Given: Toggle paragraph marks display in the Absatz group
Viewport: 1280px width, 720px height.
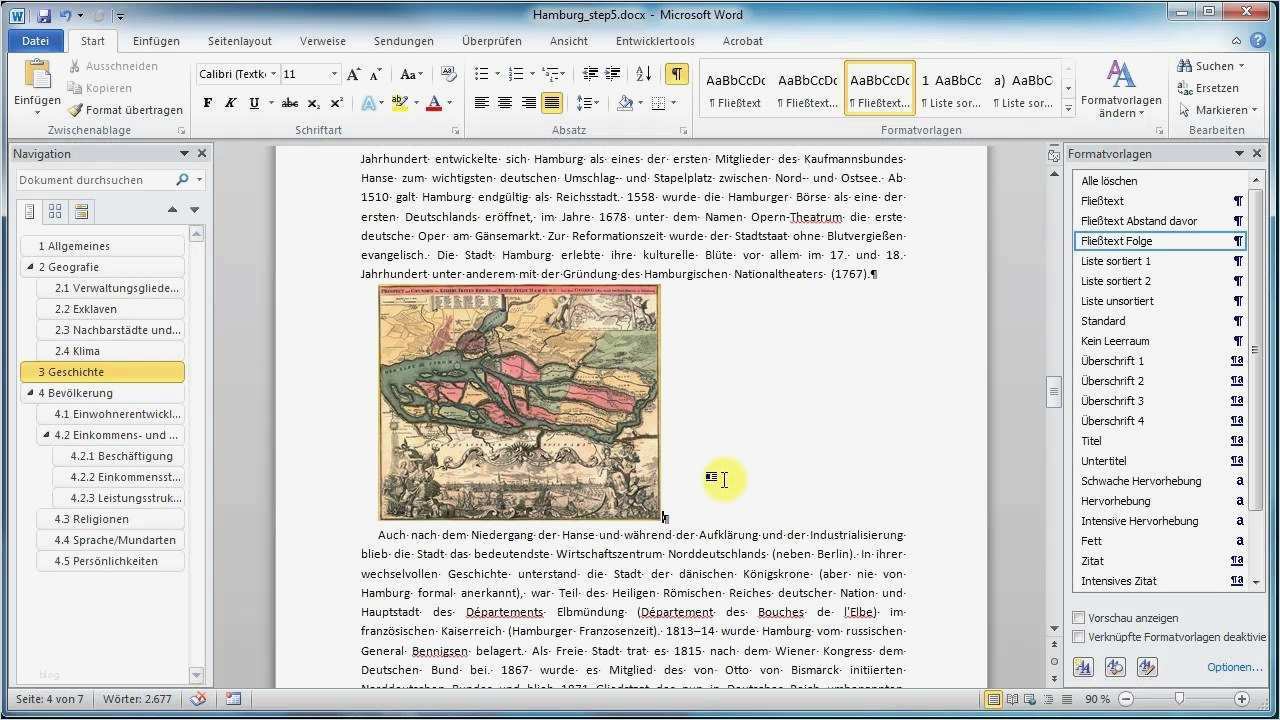Looking at the screenshot, I should coord(678,74).
